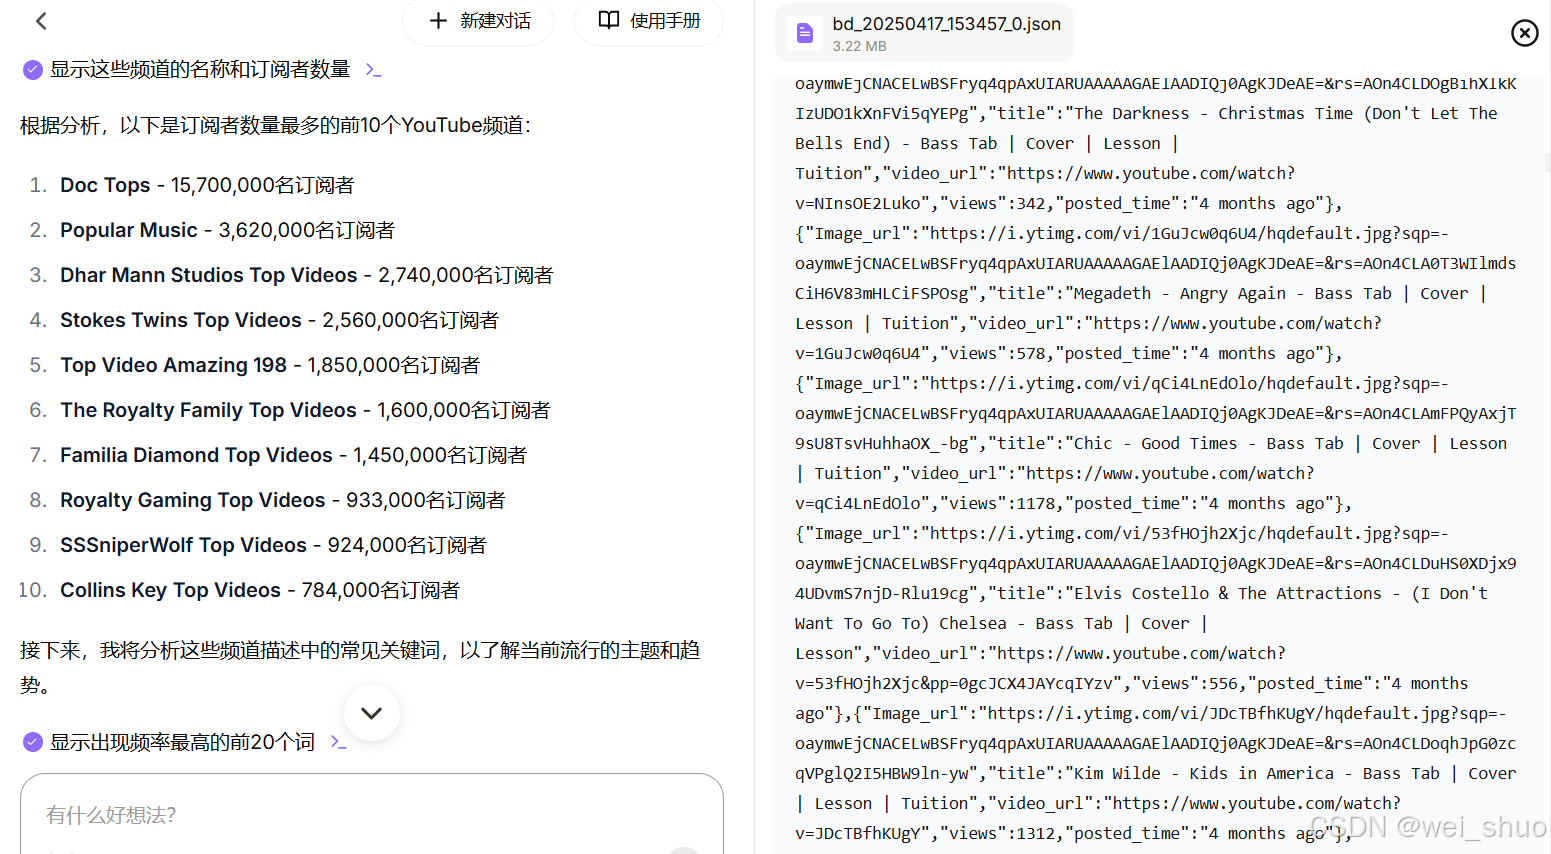Open the code icon after 显示这些频道的名称和订阅者数量
Viewport: 1551px width, 854px height.
[x=373, y=70]
